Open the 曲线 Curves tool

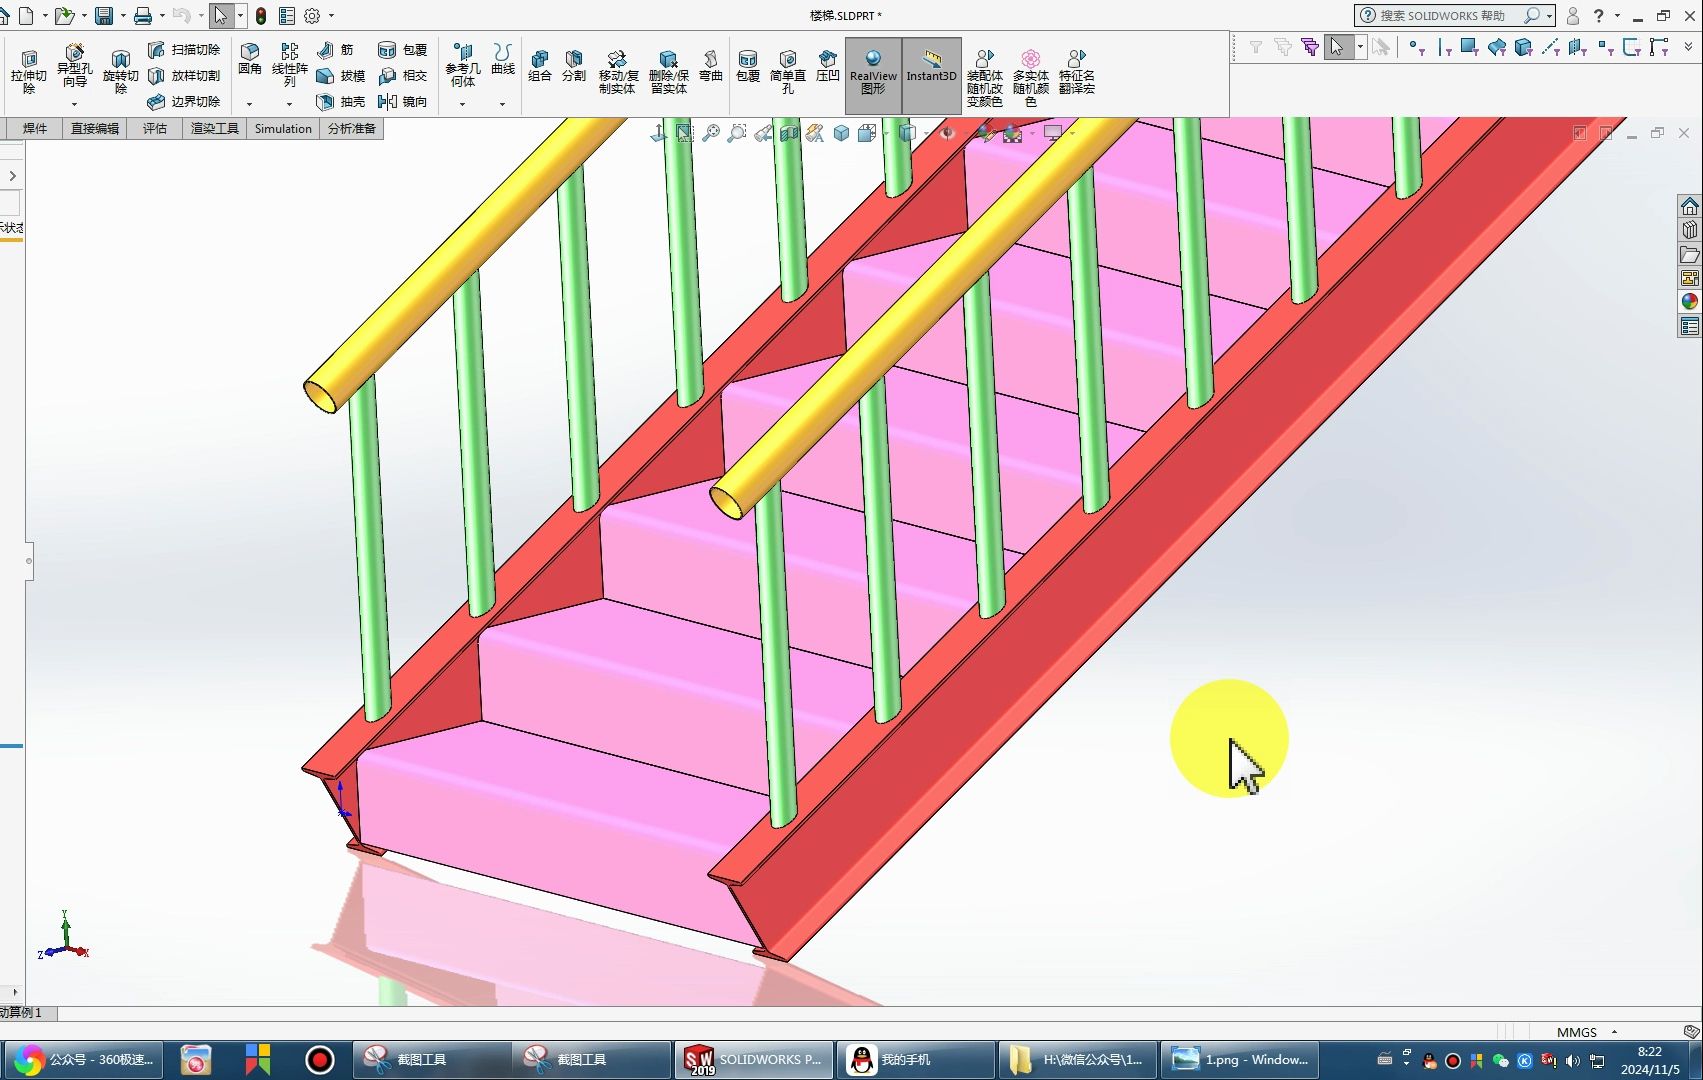click(x=503, y=60)
